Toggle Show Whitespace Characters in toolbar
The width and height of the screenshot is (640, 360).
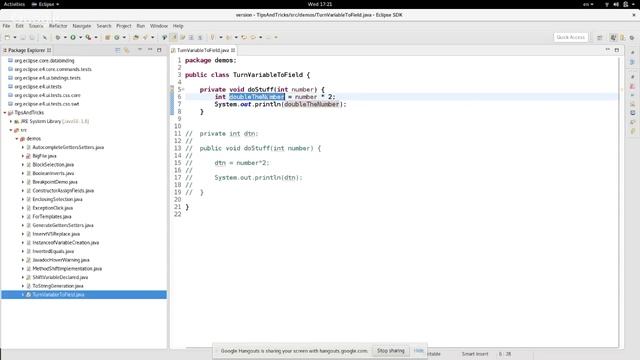(x=200, y=37)
